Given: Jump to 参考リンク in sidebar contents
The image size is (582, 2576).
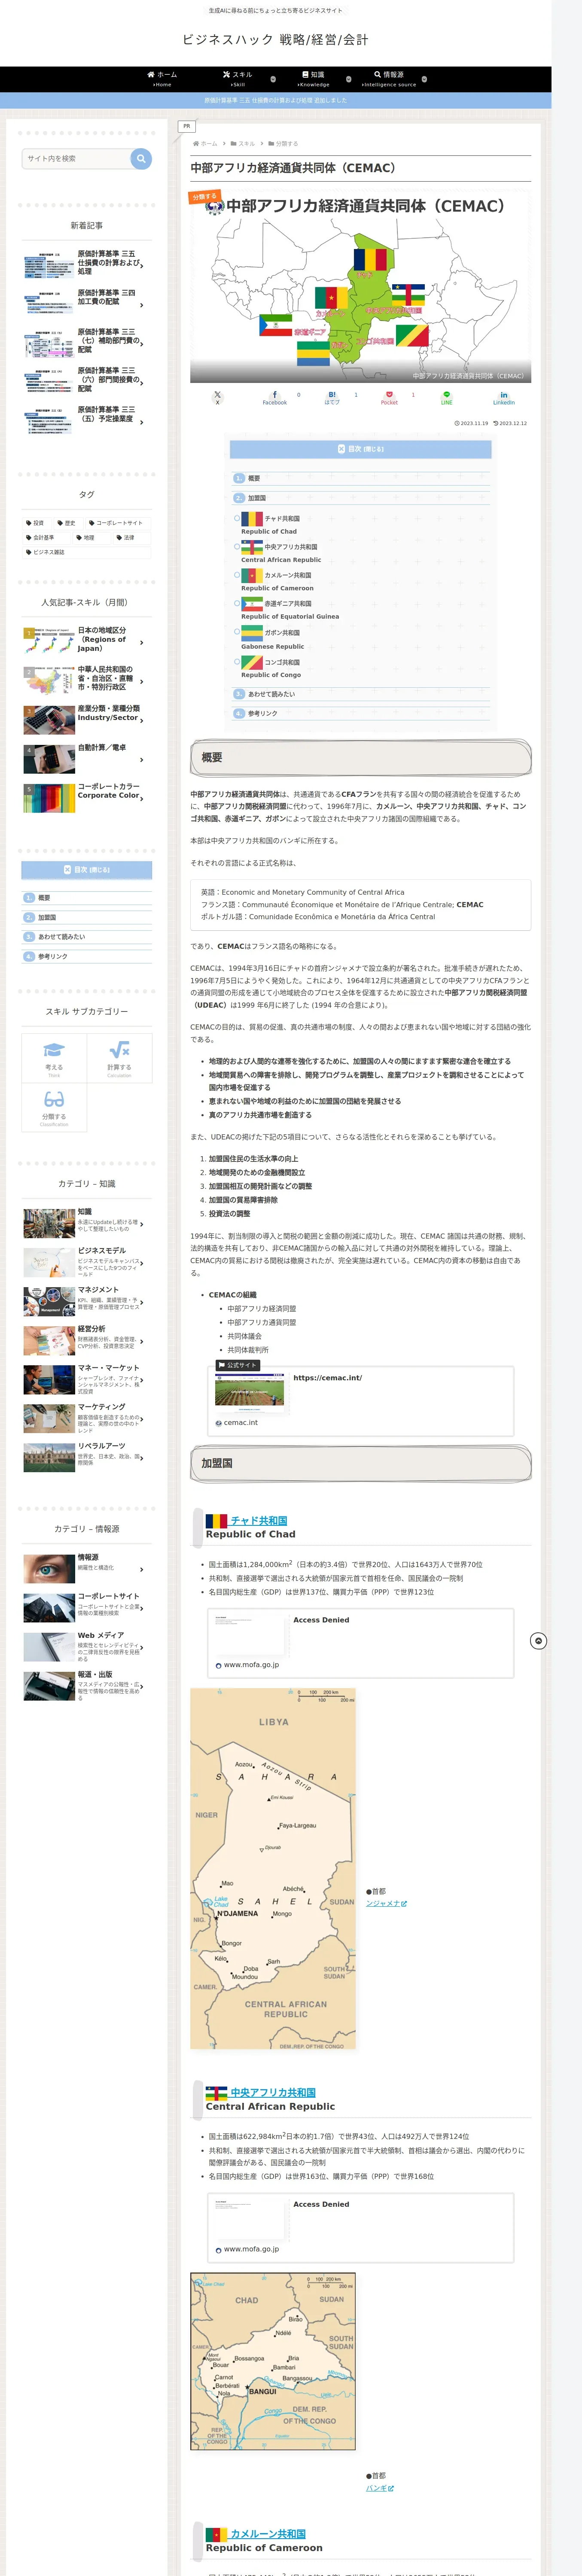Looking at the screenshot, I should [x=53, y=957].
